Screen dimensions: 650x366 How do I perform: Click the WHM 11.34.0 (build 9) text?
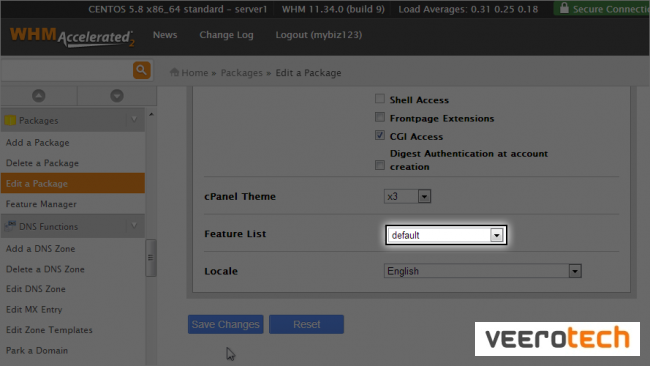click(x=333, y=9)
